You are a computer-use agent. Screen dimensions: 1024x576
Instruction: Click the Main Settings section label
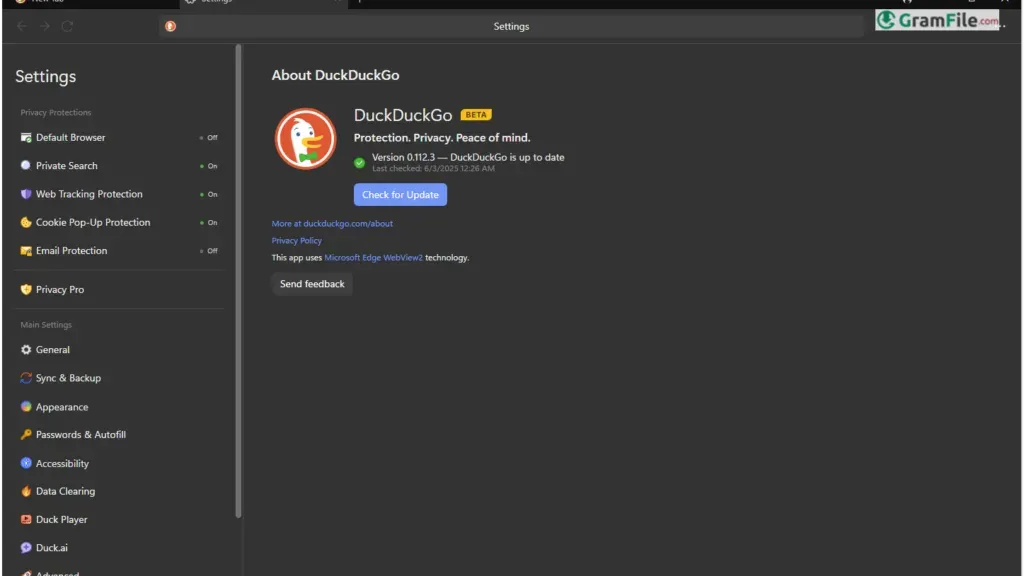pyautogui.click(x=46, y=325)
